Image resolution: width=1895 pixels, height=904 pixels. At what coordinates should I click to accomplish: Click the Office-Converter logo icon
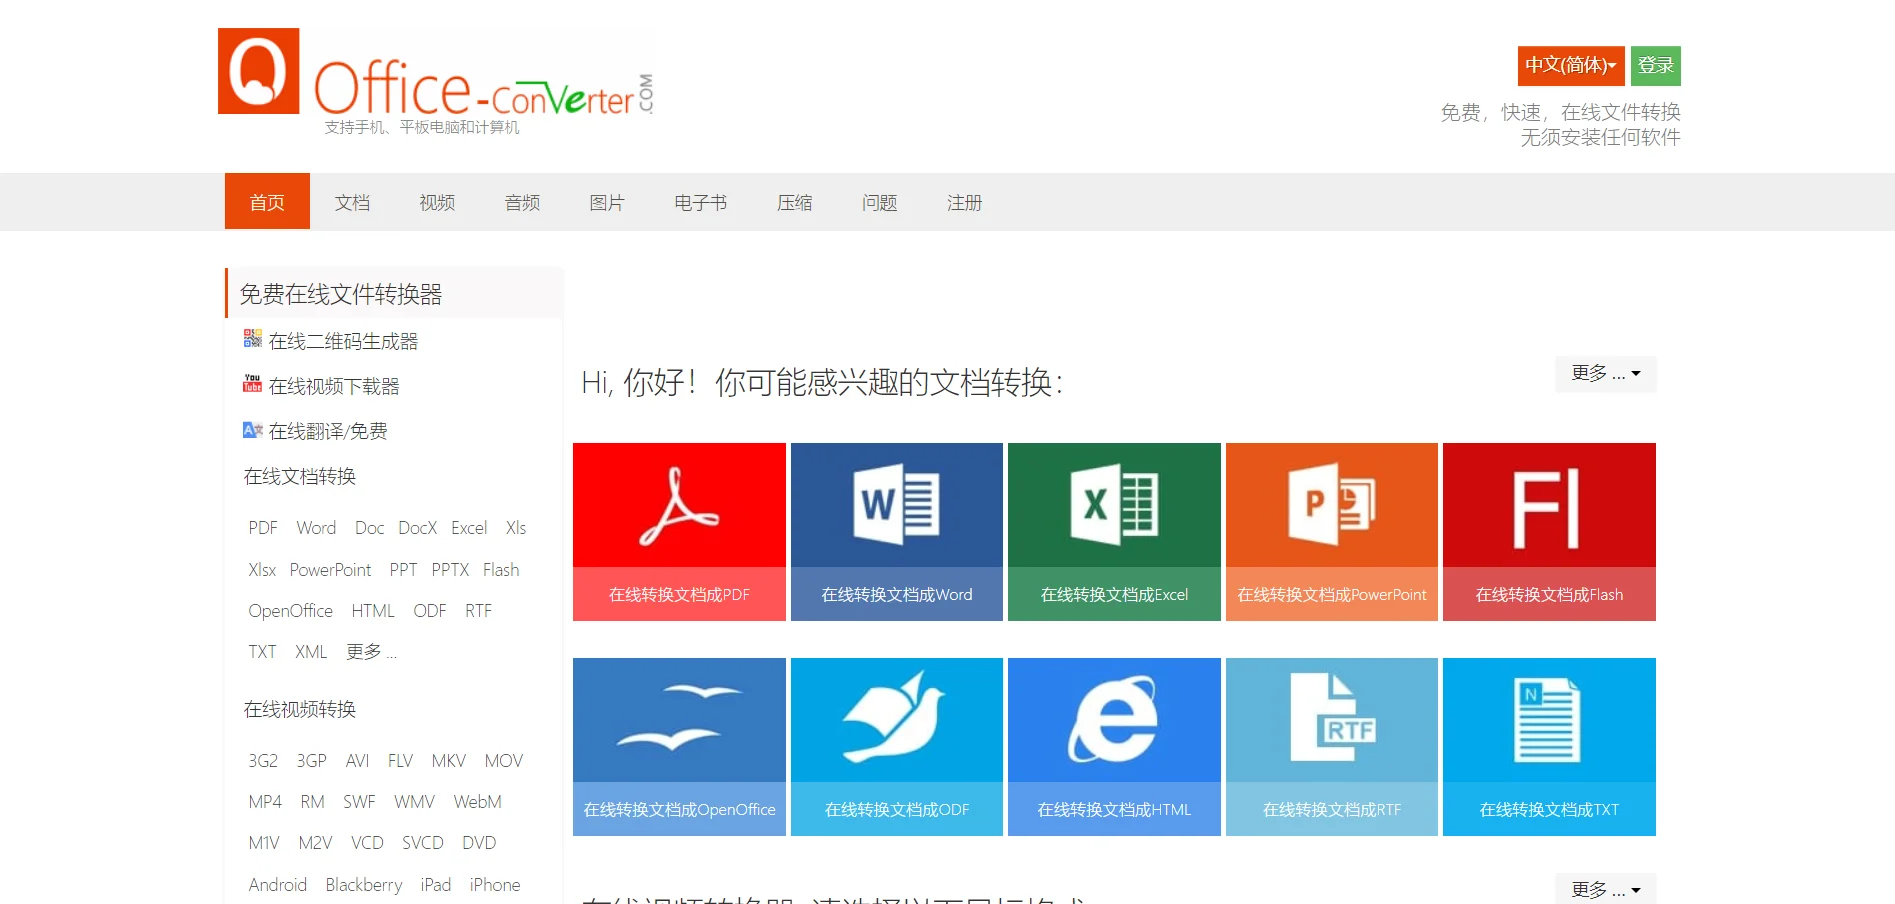259,71
